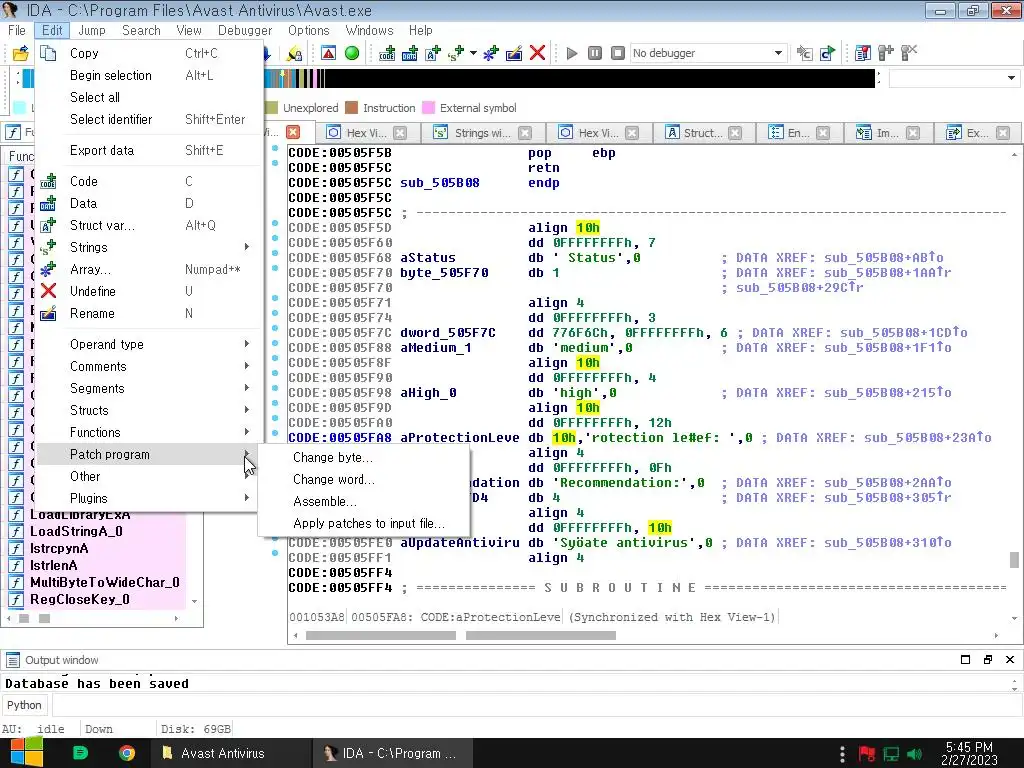
Task: Pause the debugged process
Action: 595,53
